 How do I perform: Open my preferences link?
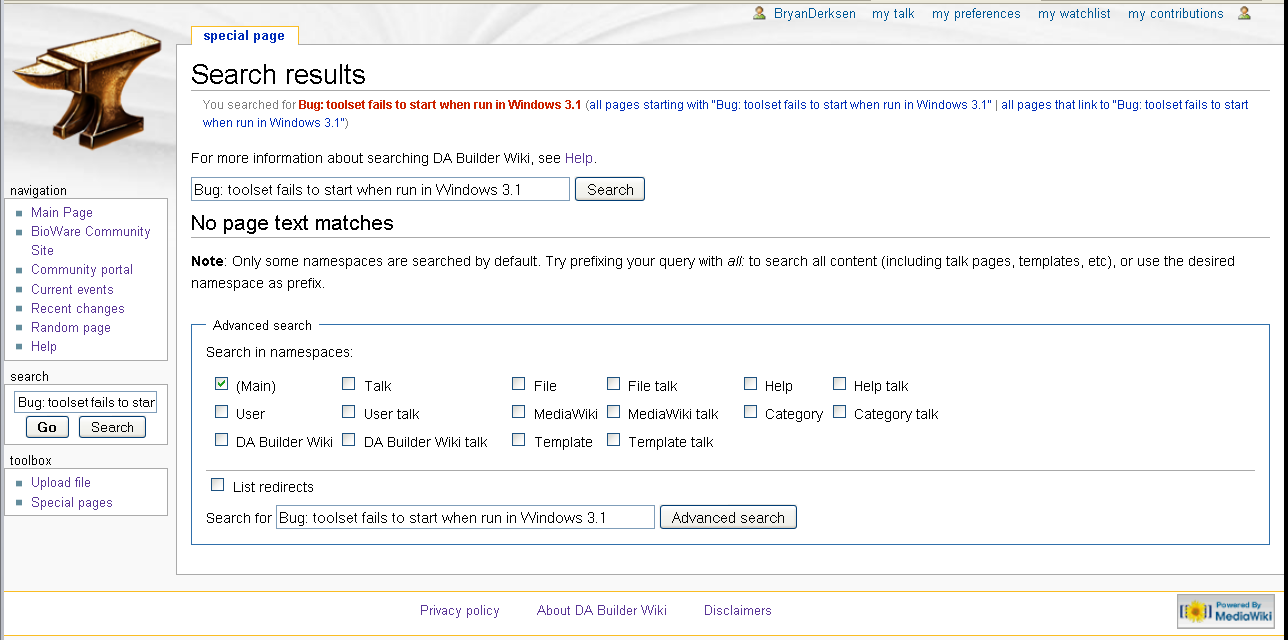coord(976,14)
